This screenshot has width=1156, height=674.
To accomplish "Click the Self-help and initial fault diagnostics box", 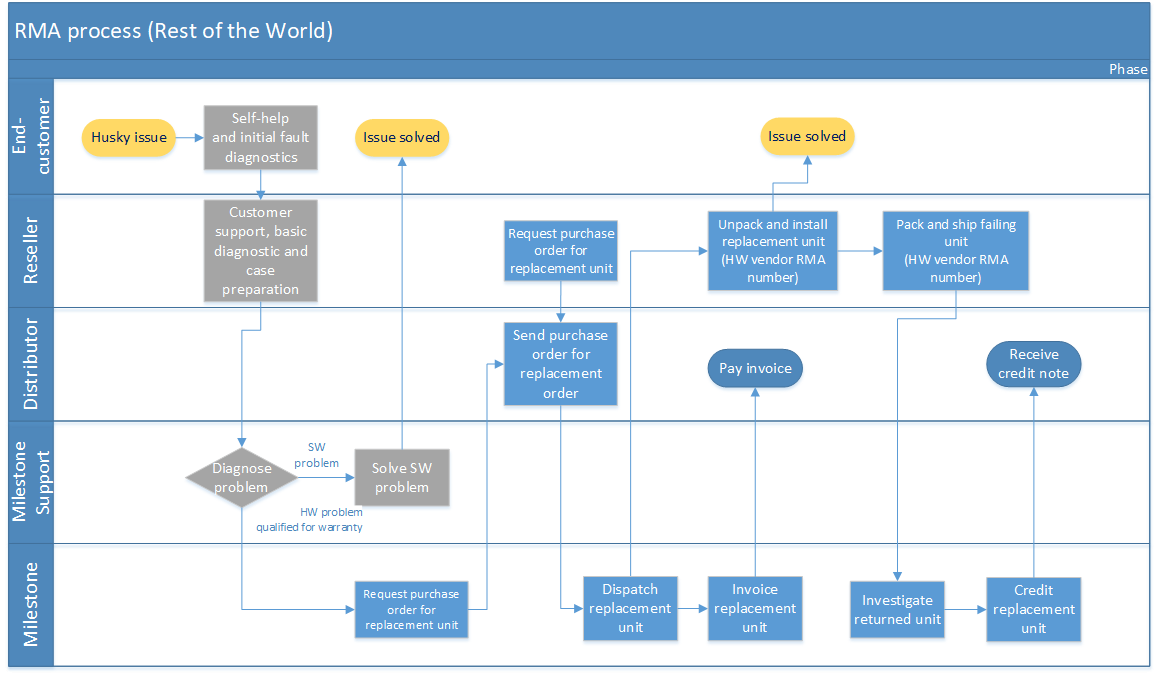I will [x=260, y=137].
